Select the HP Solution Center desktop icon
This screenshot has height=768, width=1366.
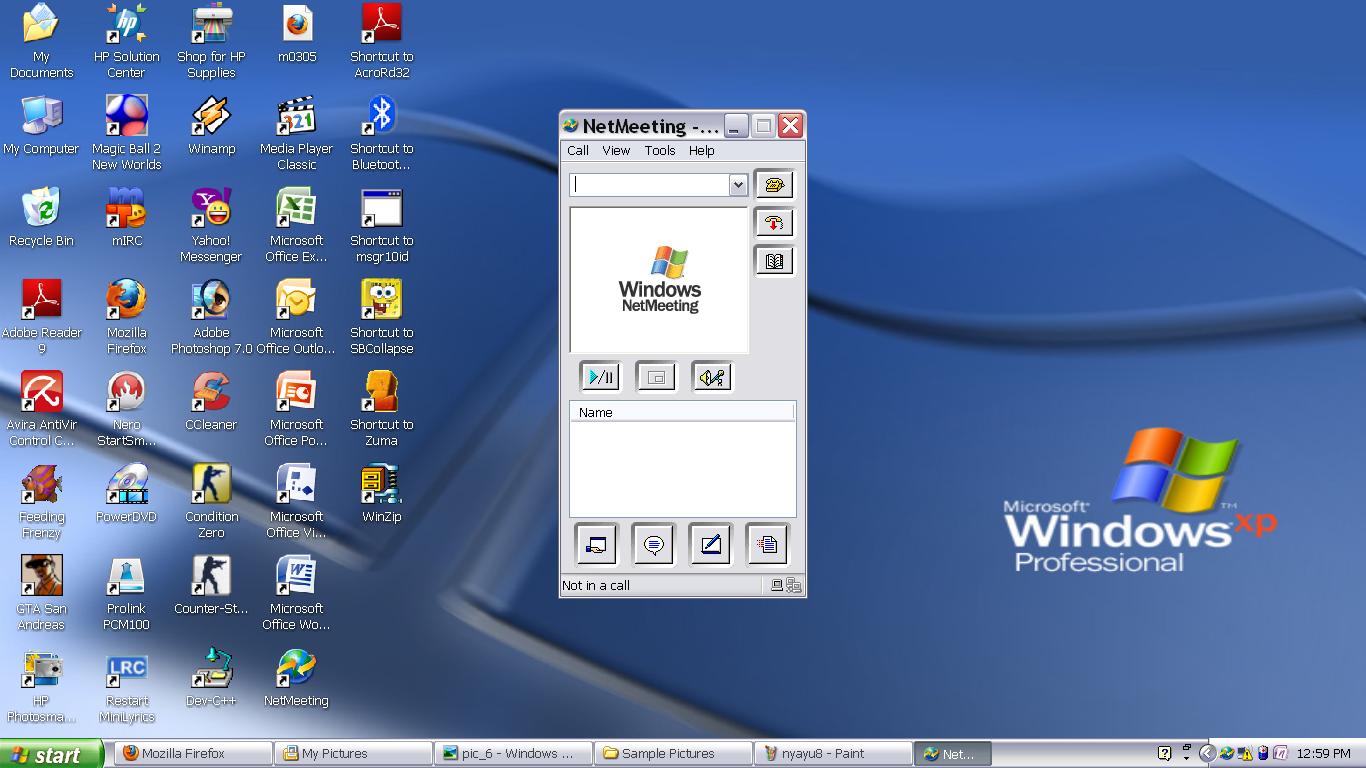[x=127, y=42]
